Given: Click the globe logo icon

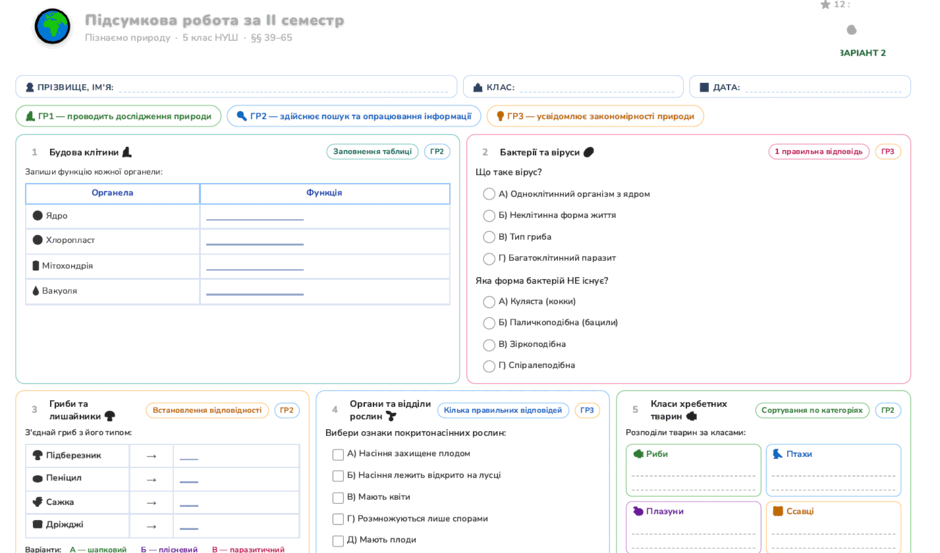Looking at the screenshot, I should (52, 26).
